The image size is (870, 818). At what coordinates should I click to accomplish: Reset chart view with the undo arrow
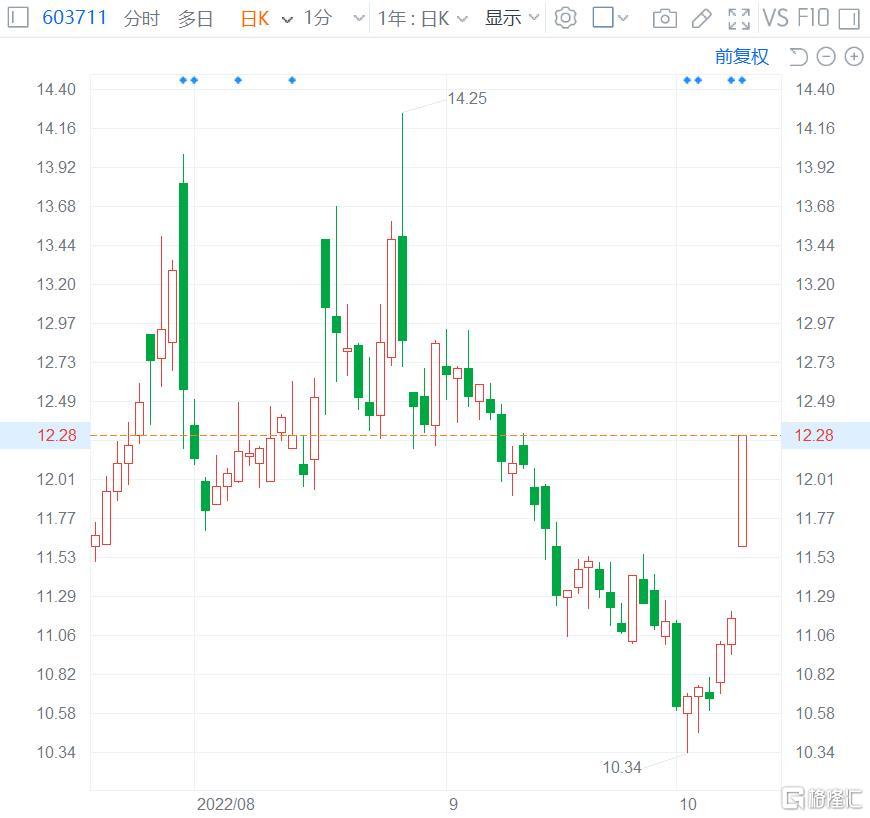point(798,57)
